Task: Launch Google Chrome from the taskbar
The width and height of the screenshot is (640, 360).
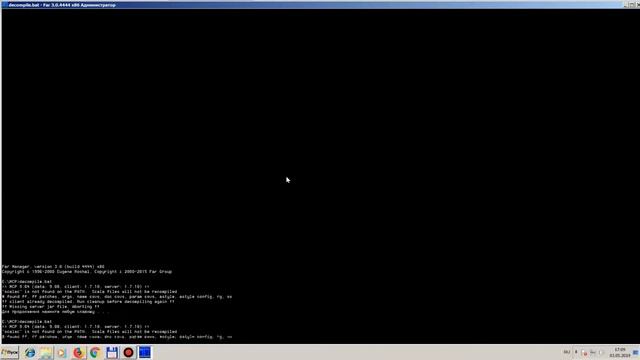Action: [95, 353]
